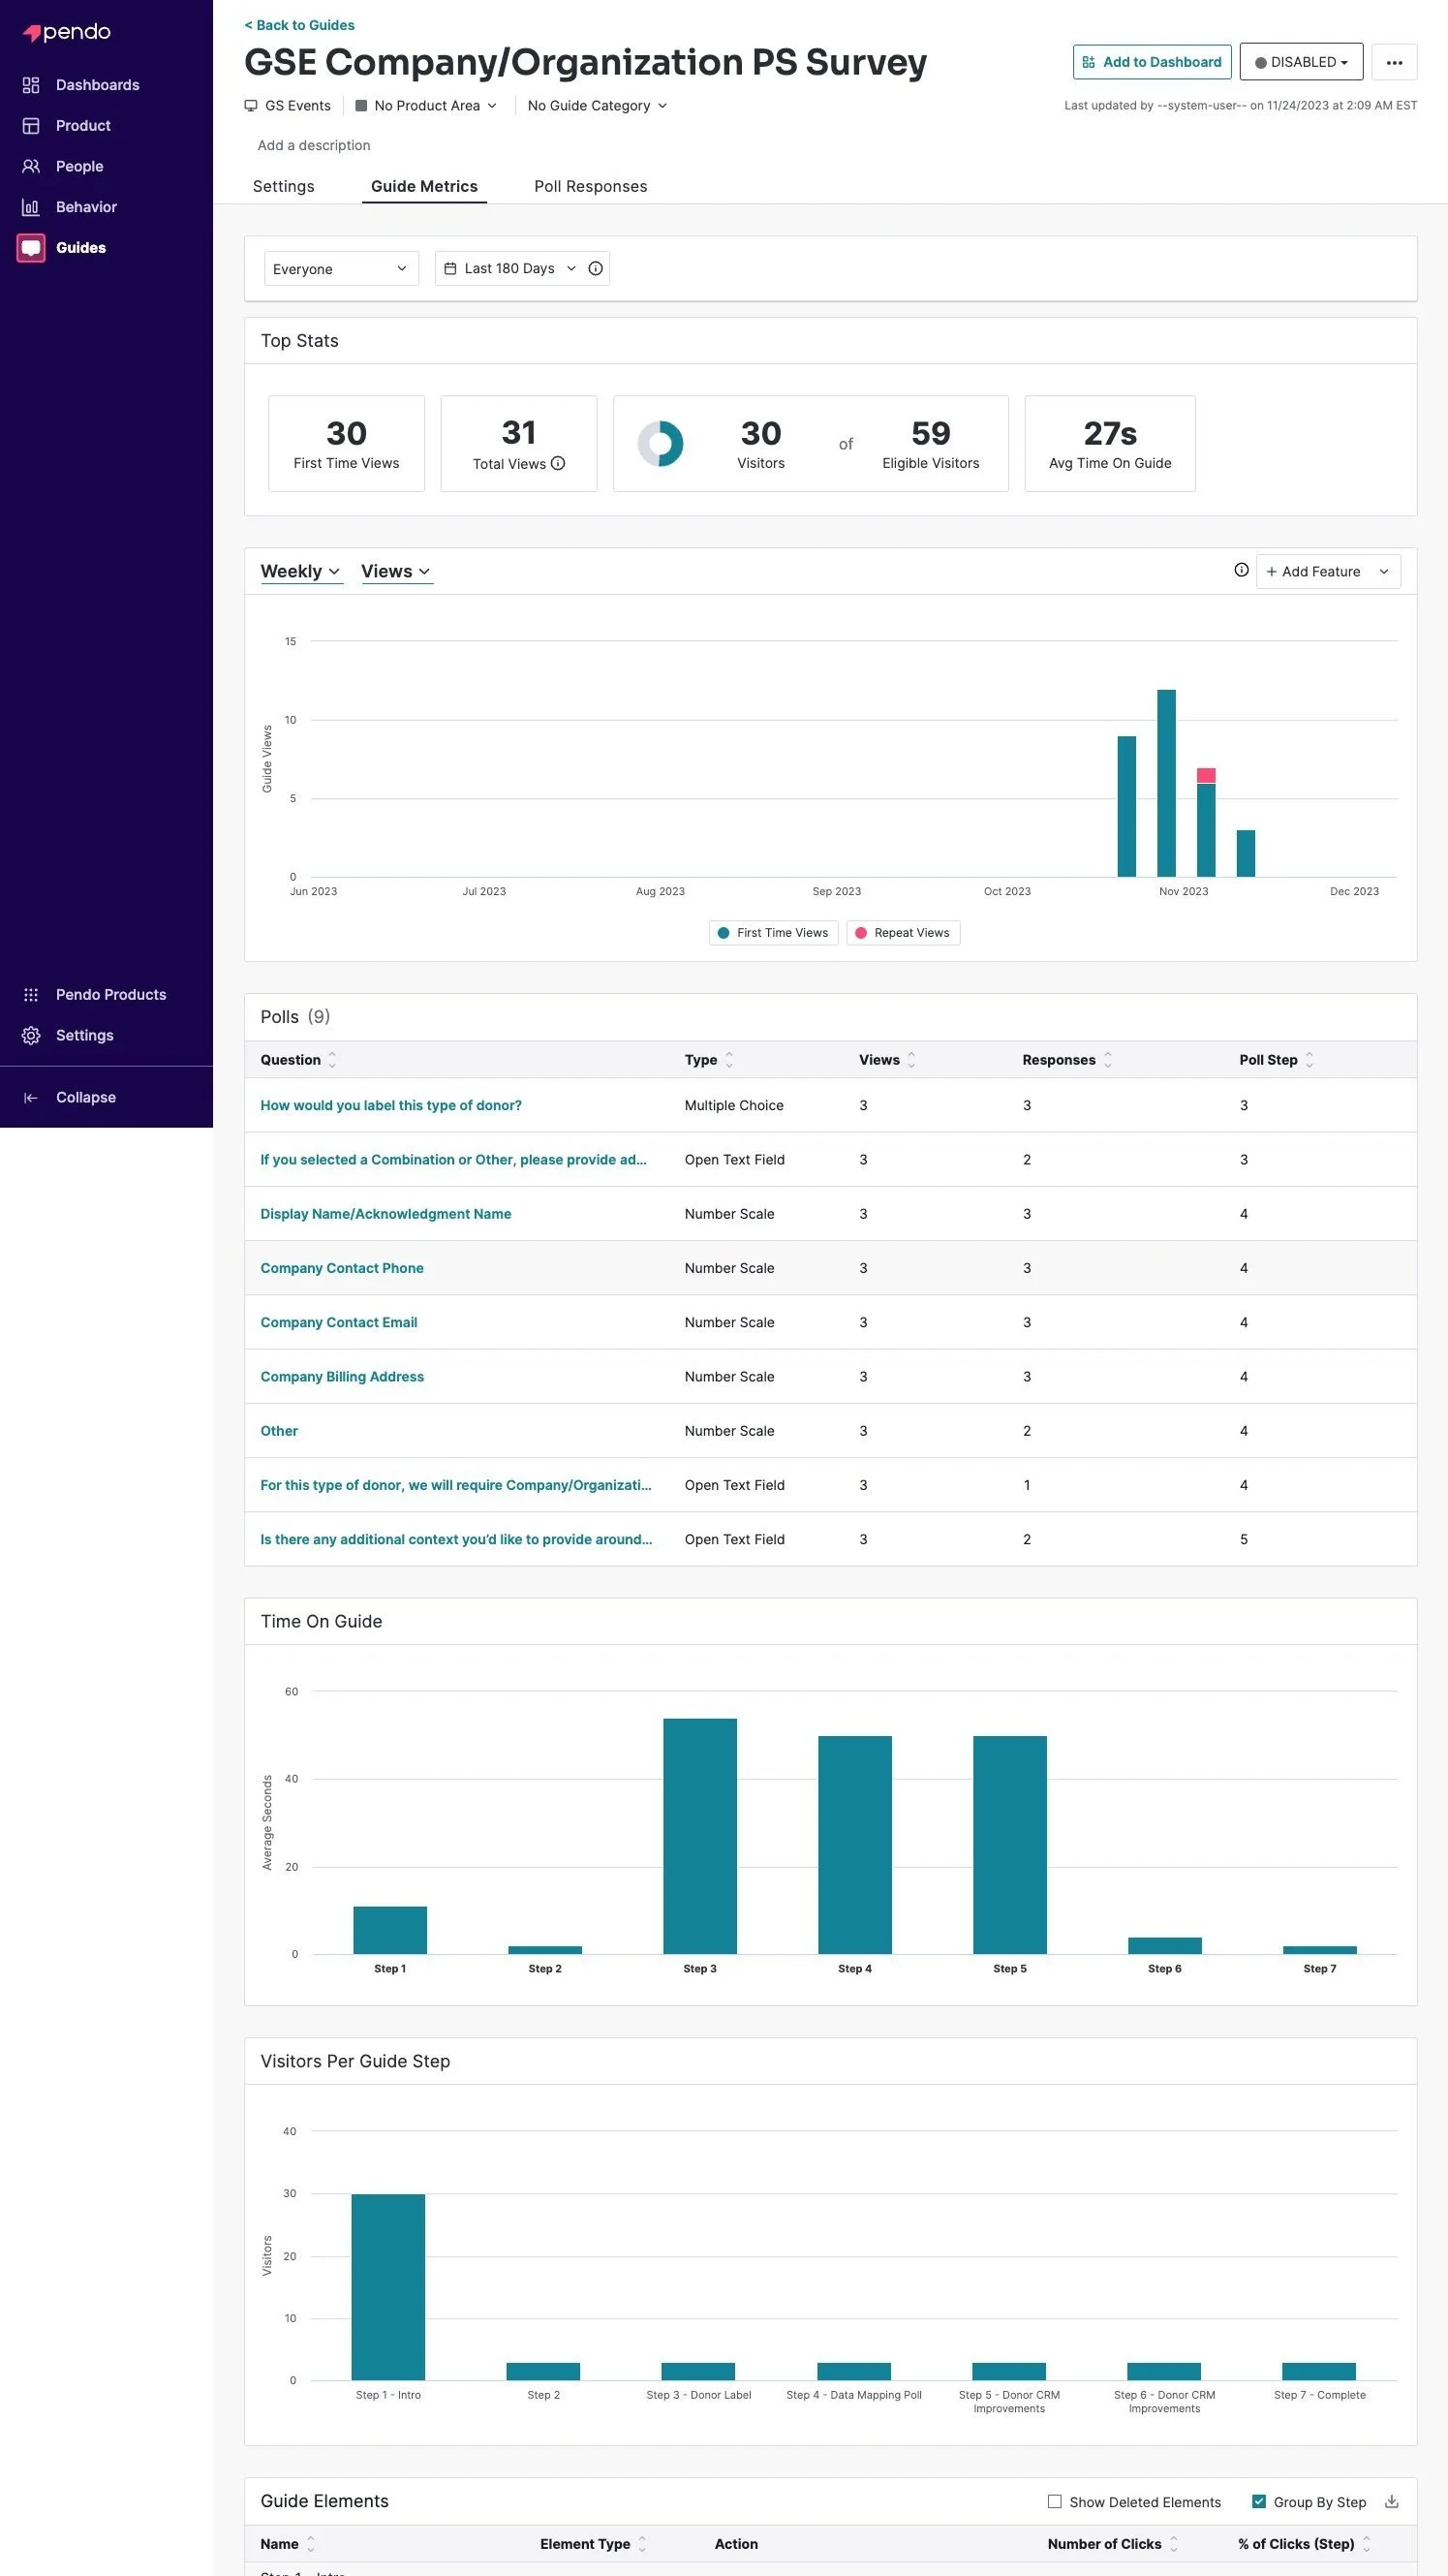
Task: Click the Pendo logo
Action: [x=66, y=32]
